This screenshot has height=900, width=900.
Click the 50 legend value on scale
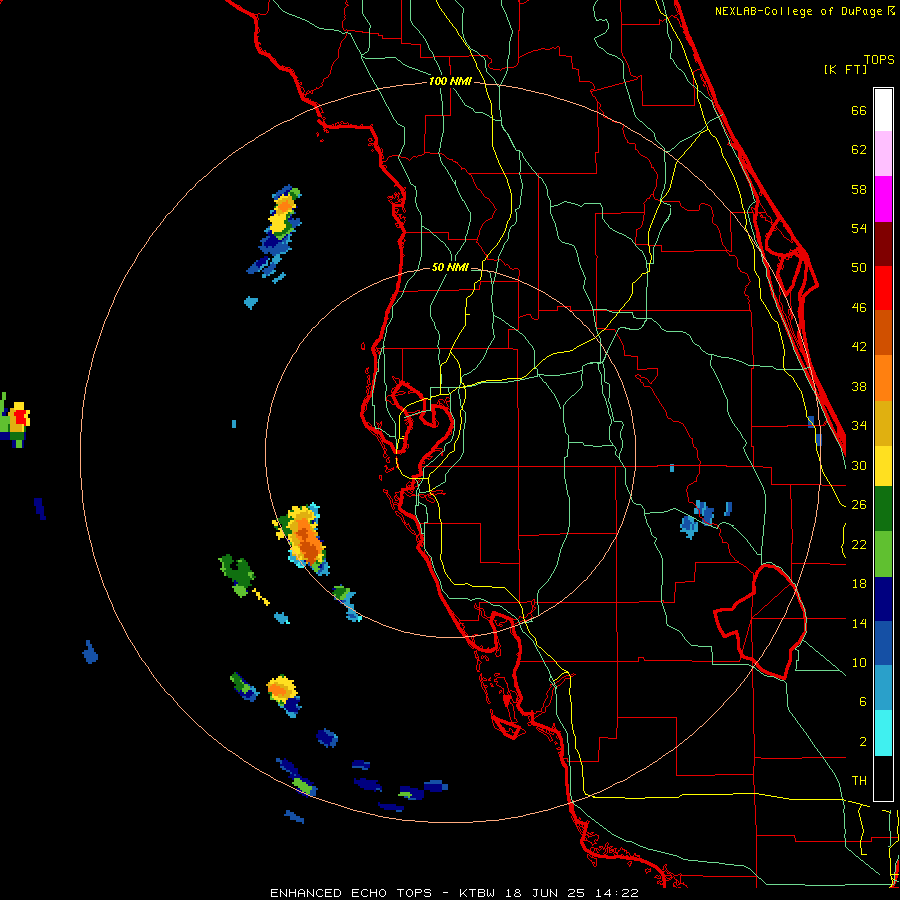[x=859, y=268]
